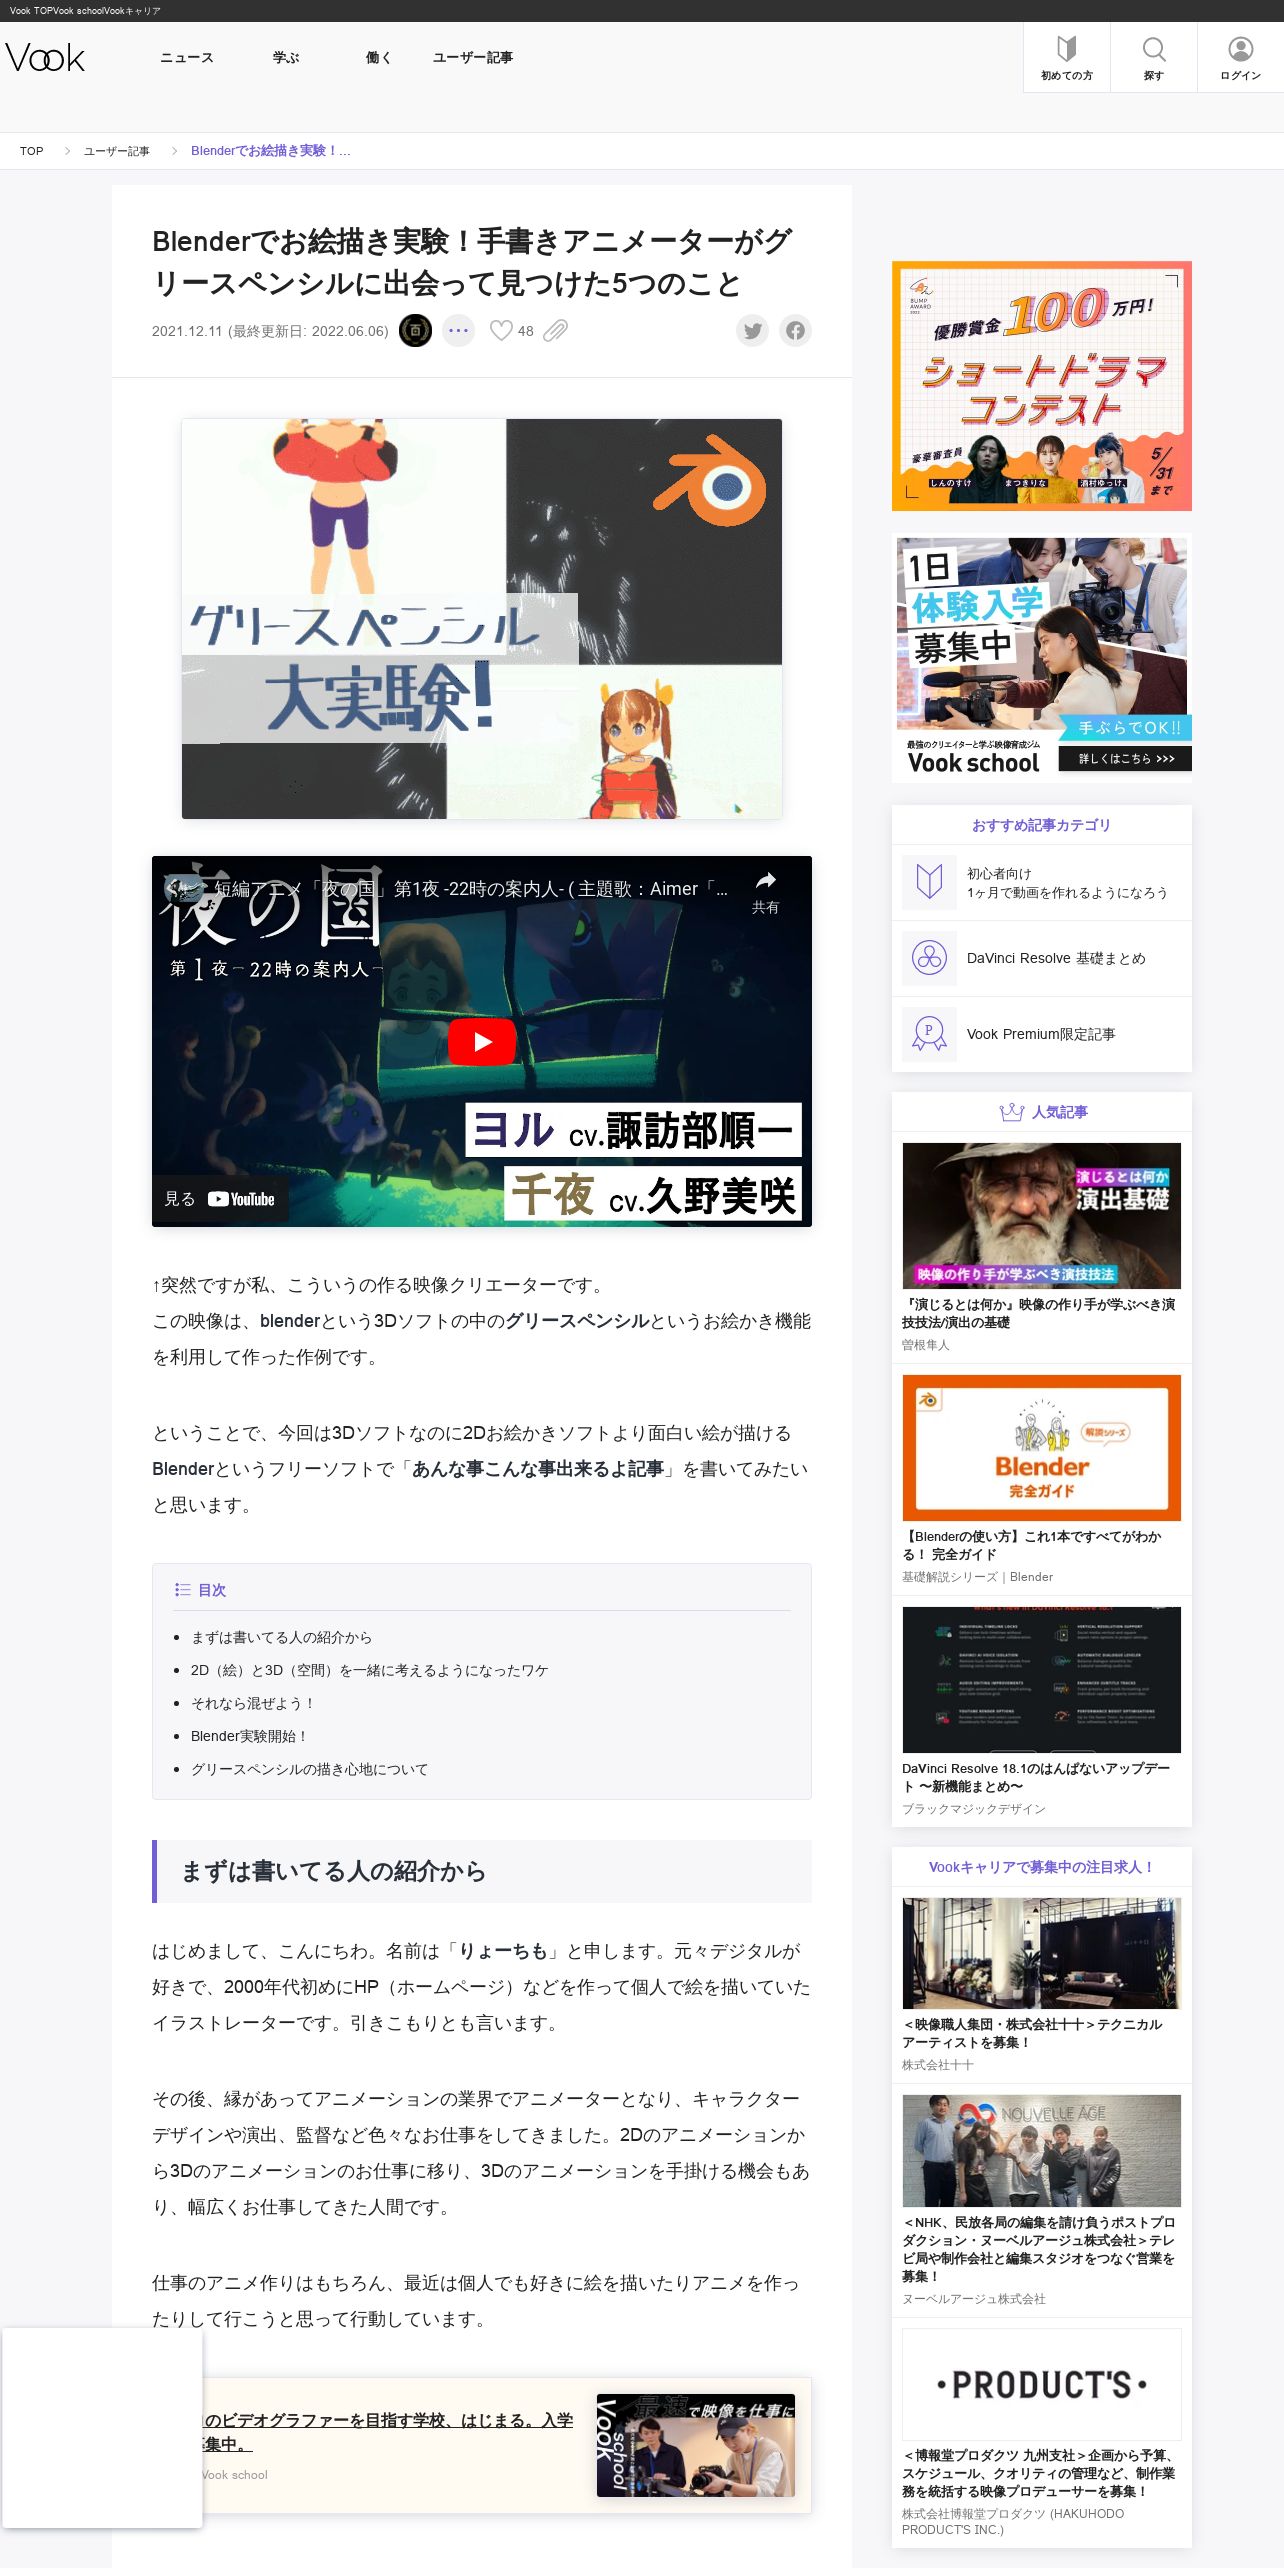
Task: Open Blender 完全ガイド thumbnail
Action: click(x=1041, y=1447)
